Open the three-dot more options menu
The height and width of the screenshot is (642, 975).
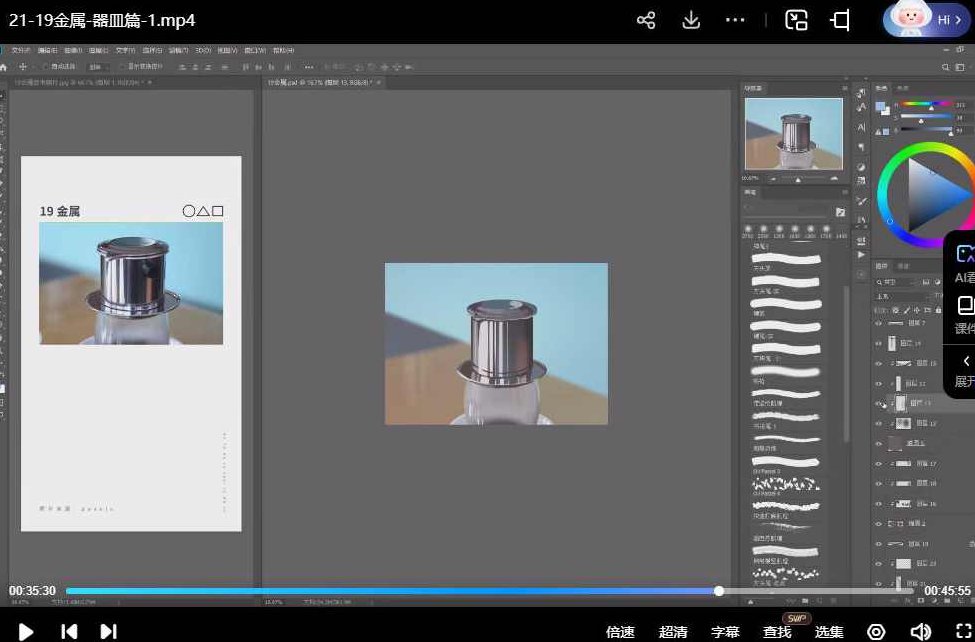coord(735,20)
